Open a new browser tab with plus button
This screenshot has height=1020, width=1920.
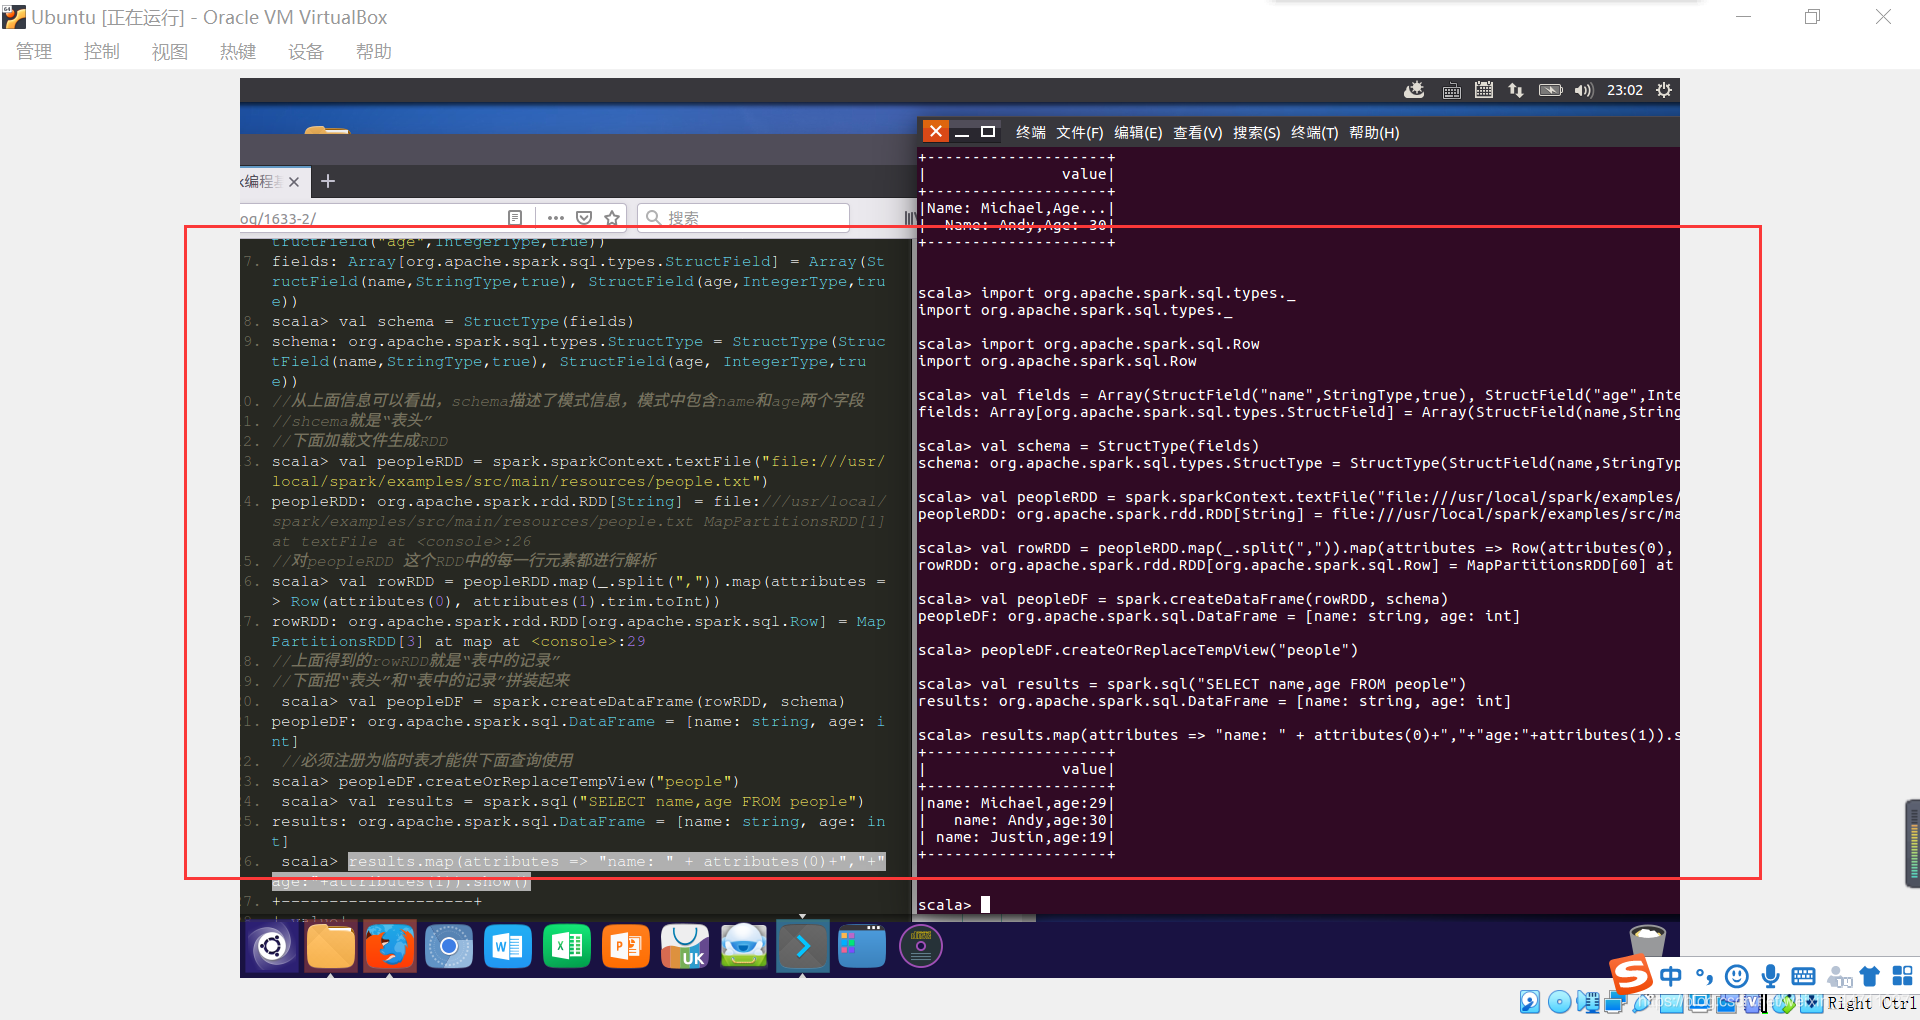point(328,181)
